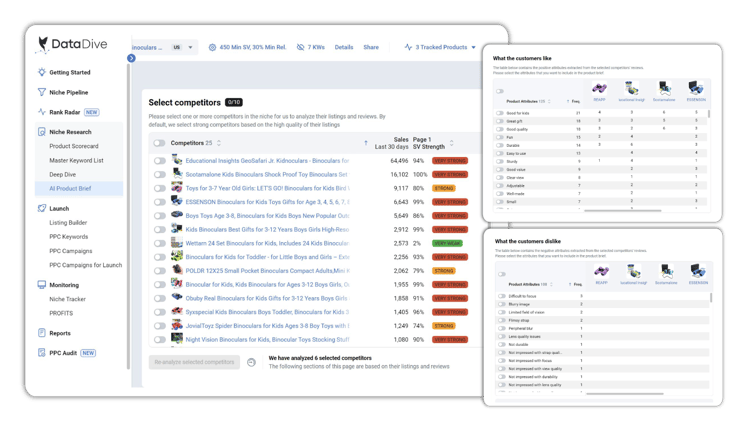Click the POLDR 12X25 product thumbnail
This screenshot has height=437, width=750.
[x=177, y=270]
